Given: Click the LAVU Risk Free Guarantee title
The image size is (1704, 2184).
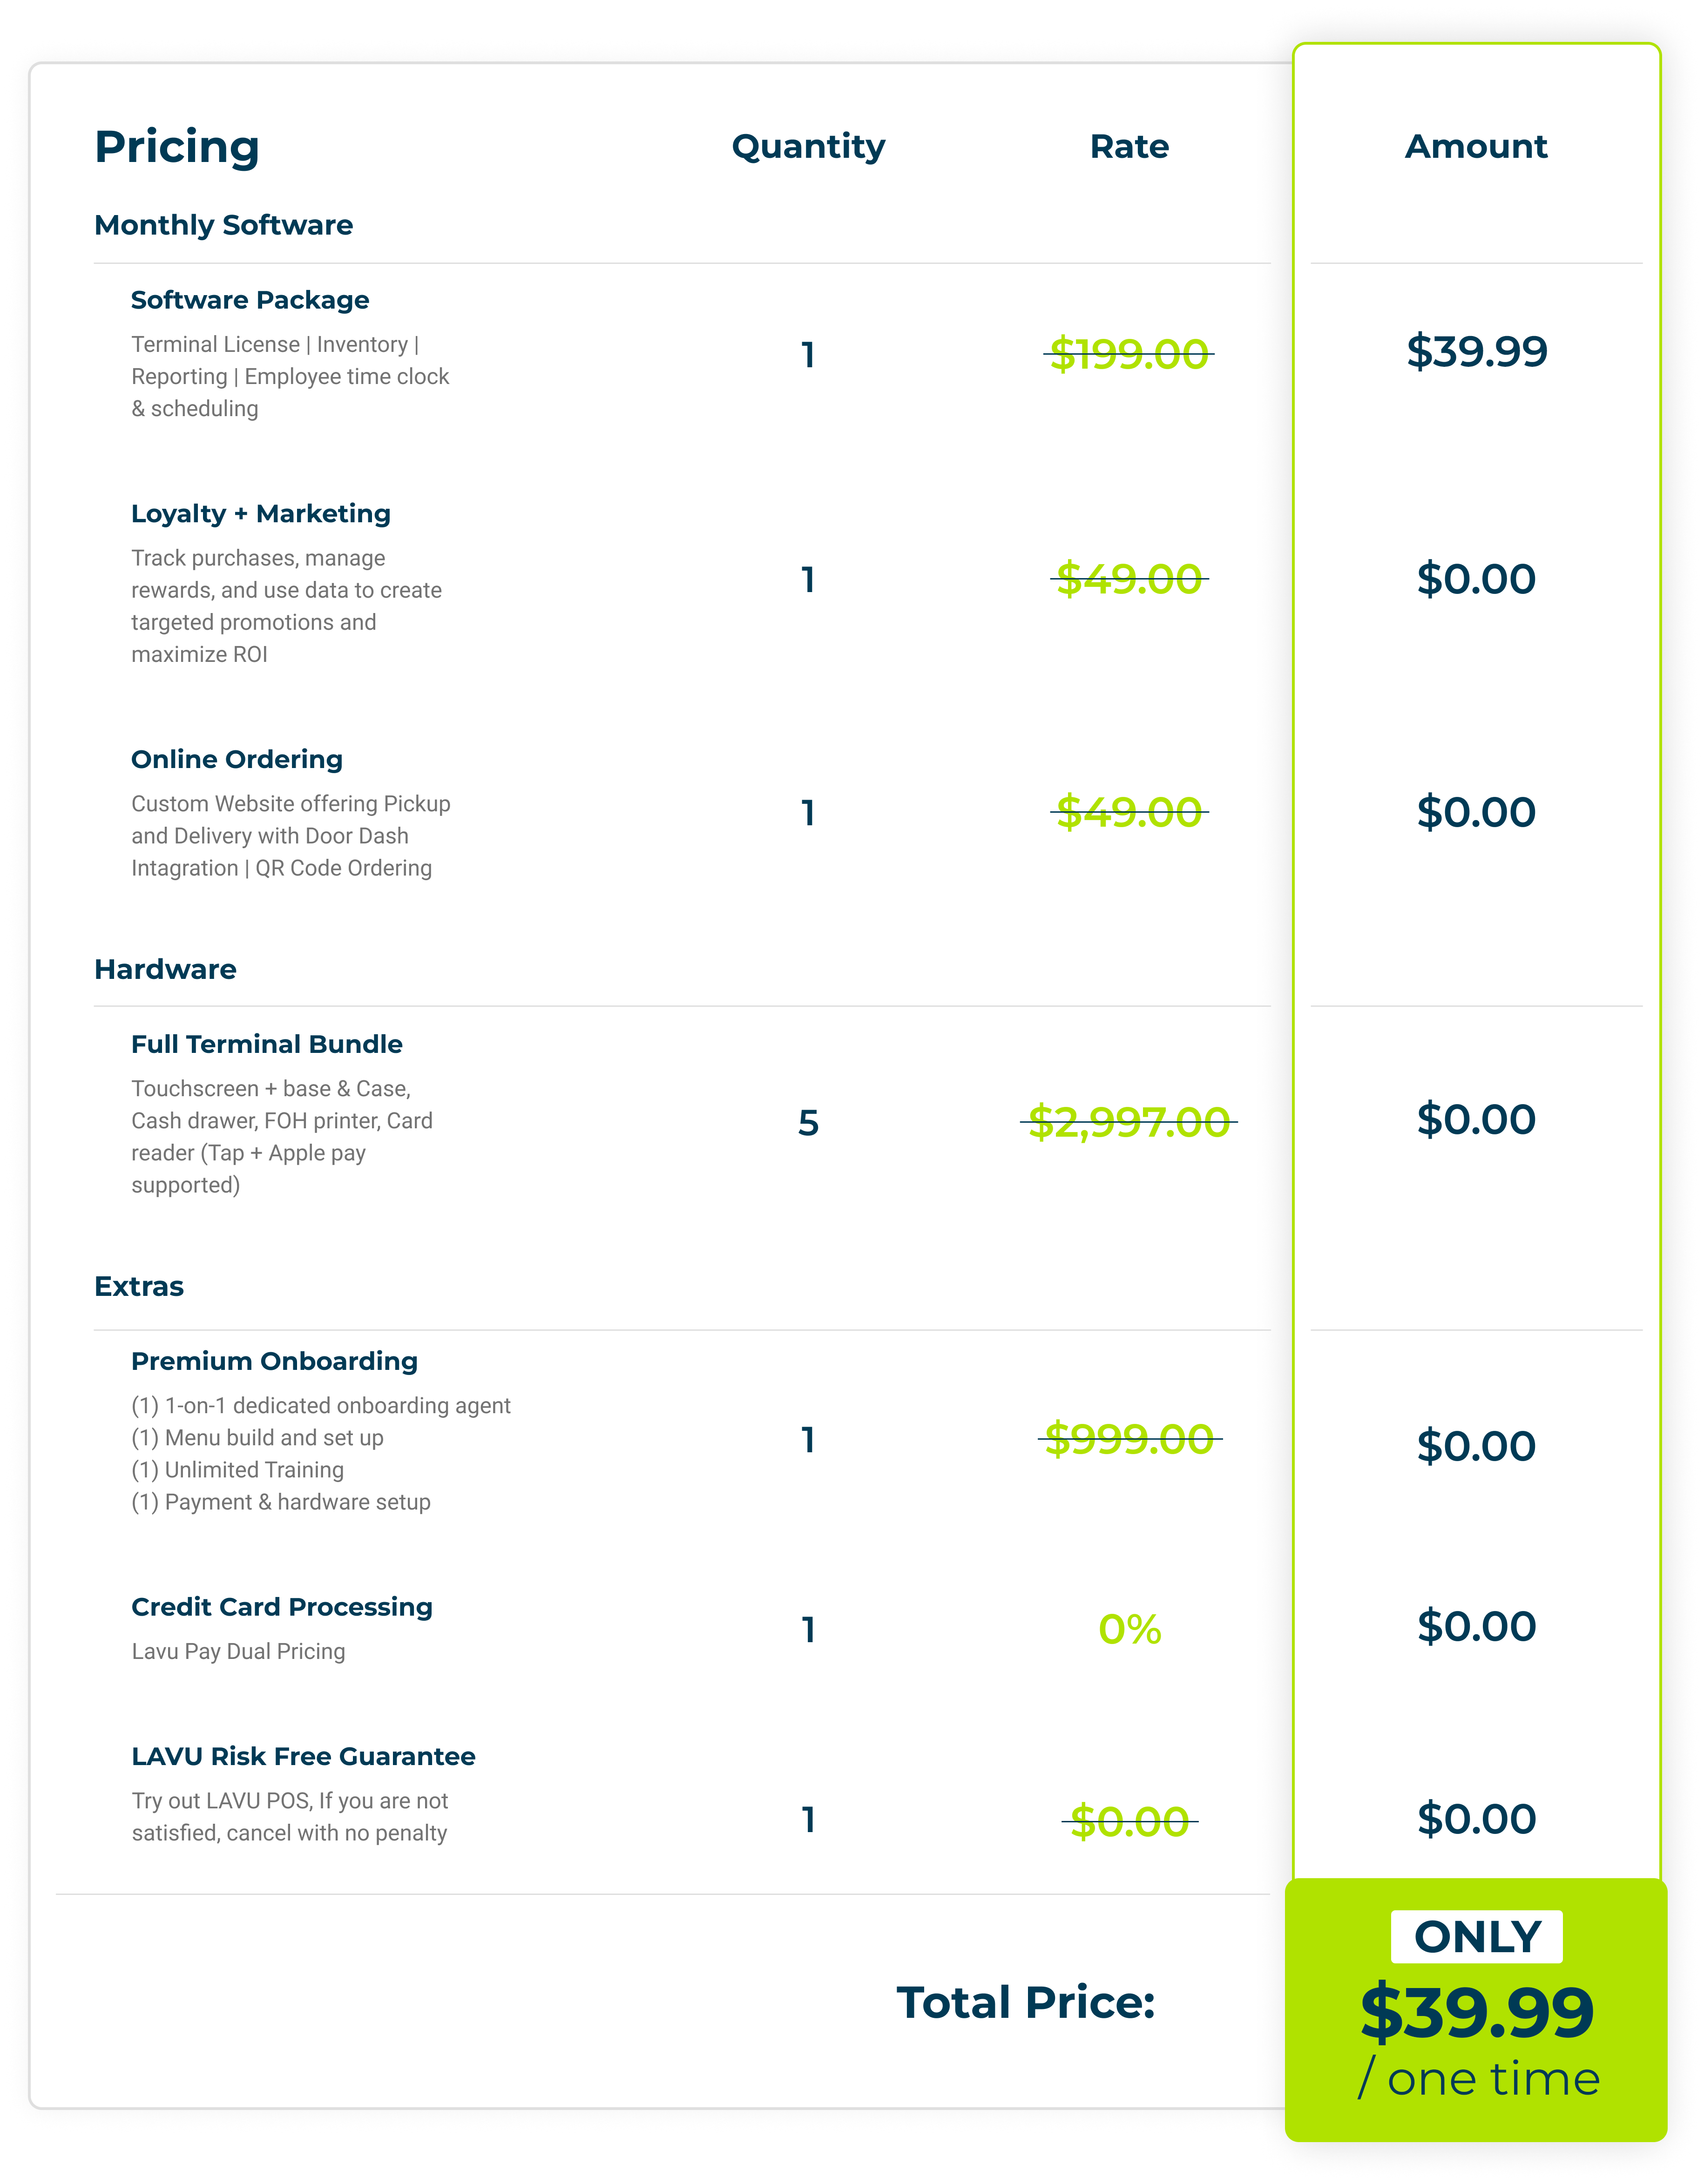Looking at the screenshot, I should [303, 1757].
